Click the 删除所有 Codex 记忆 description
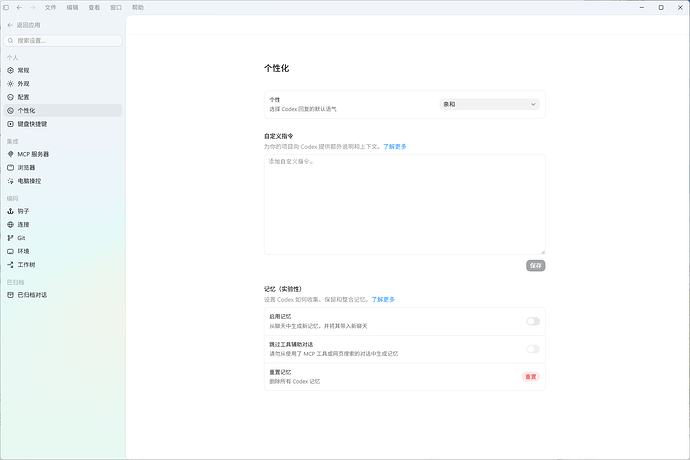The width and height of the screenshot is (690, 460). coord(295,381)
